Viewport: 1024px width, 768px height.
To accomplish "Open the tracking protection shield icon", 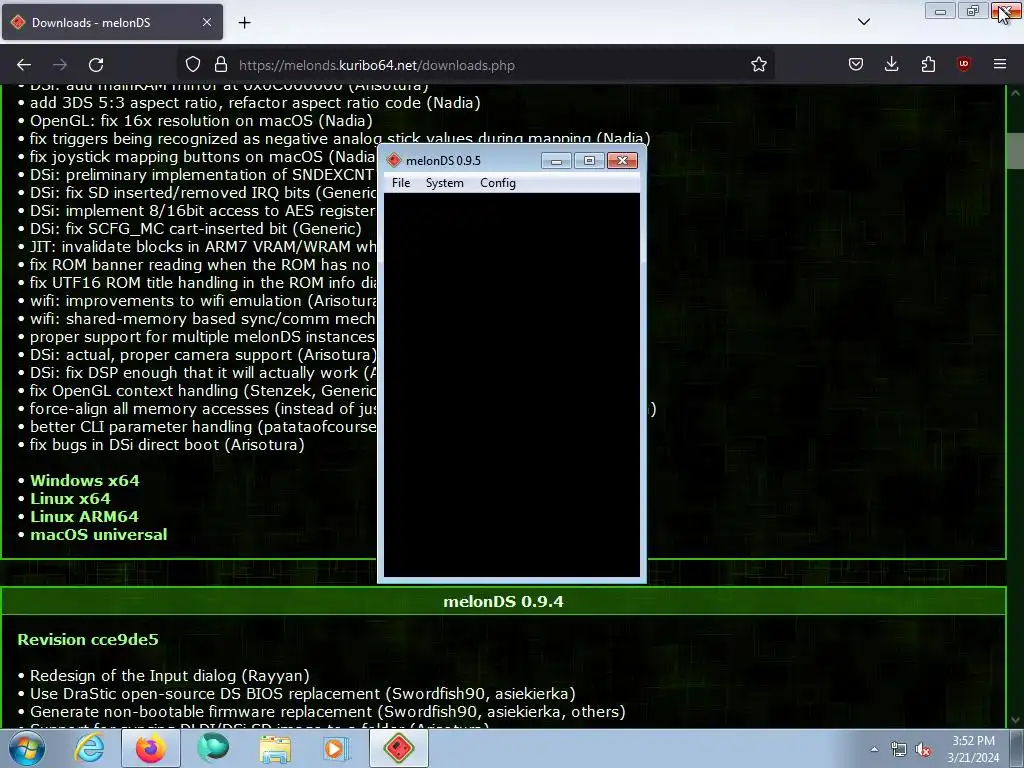I will click(x=193, y=65).
